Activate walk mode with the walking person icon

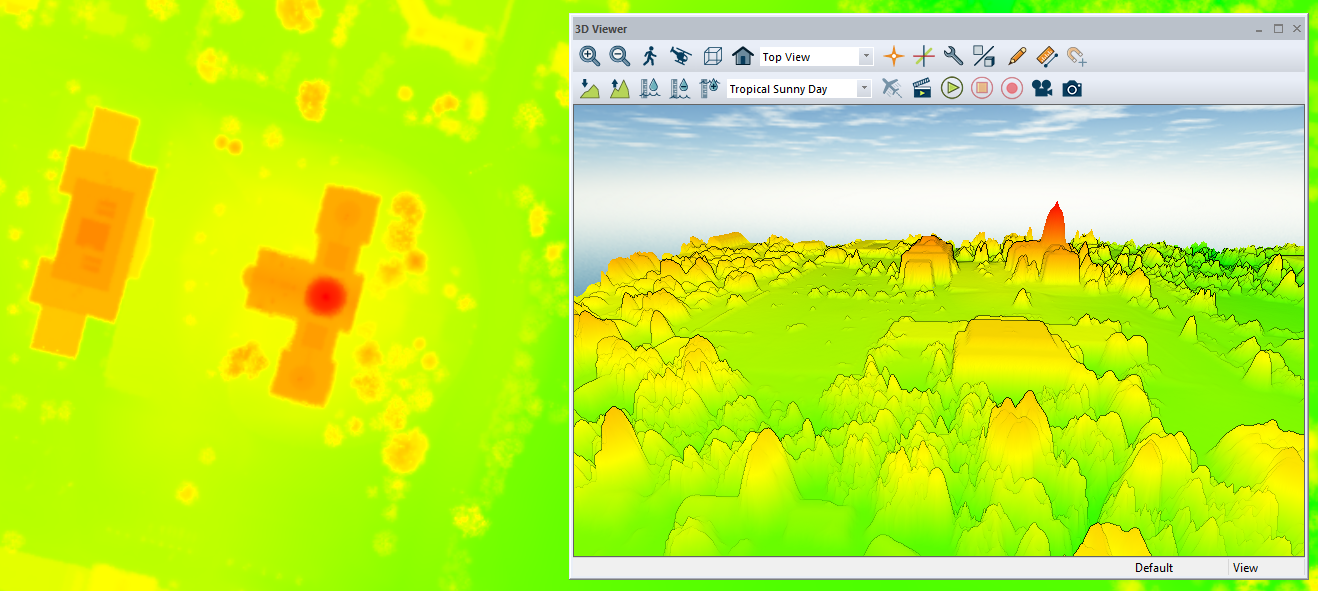(x=650, y=57)
